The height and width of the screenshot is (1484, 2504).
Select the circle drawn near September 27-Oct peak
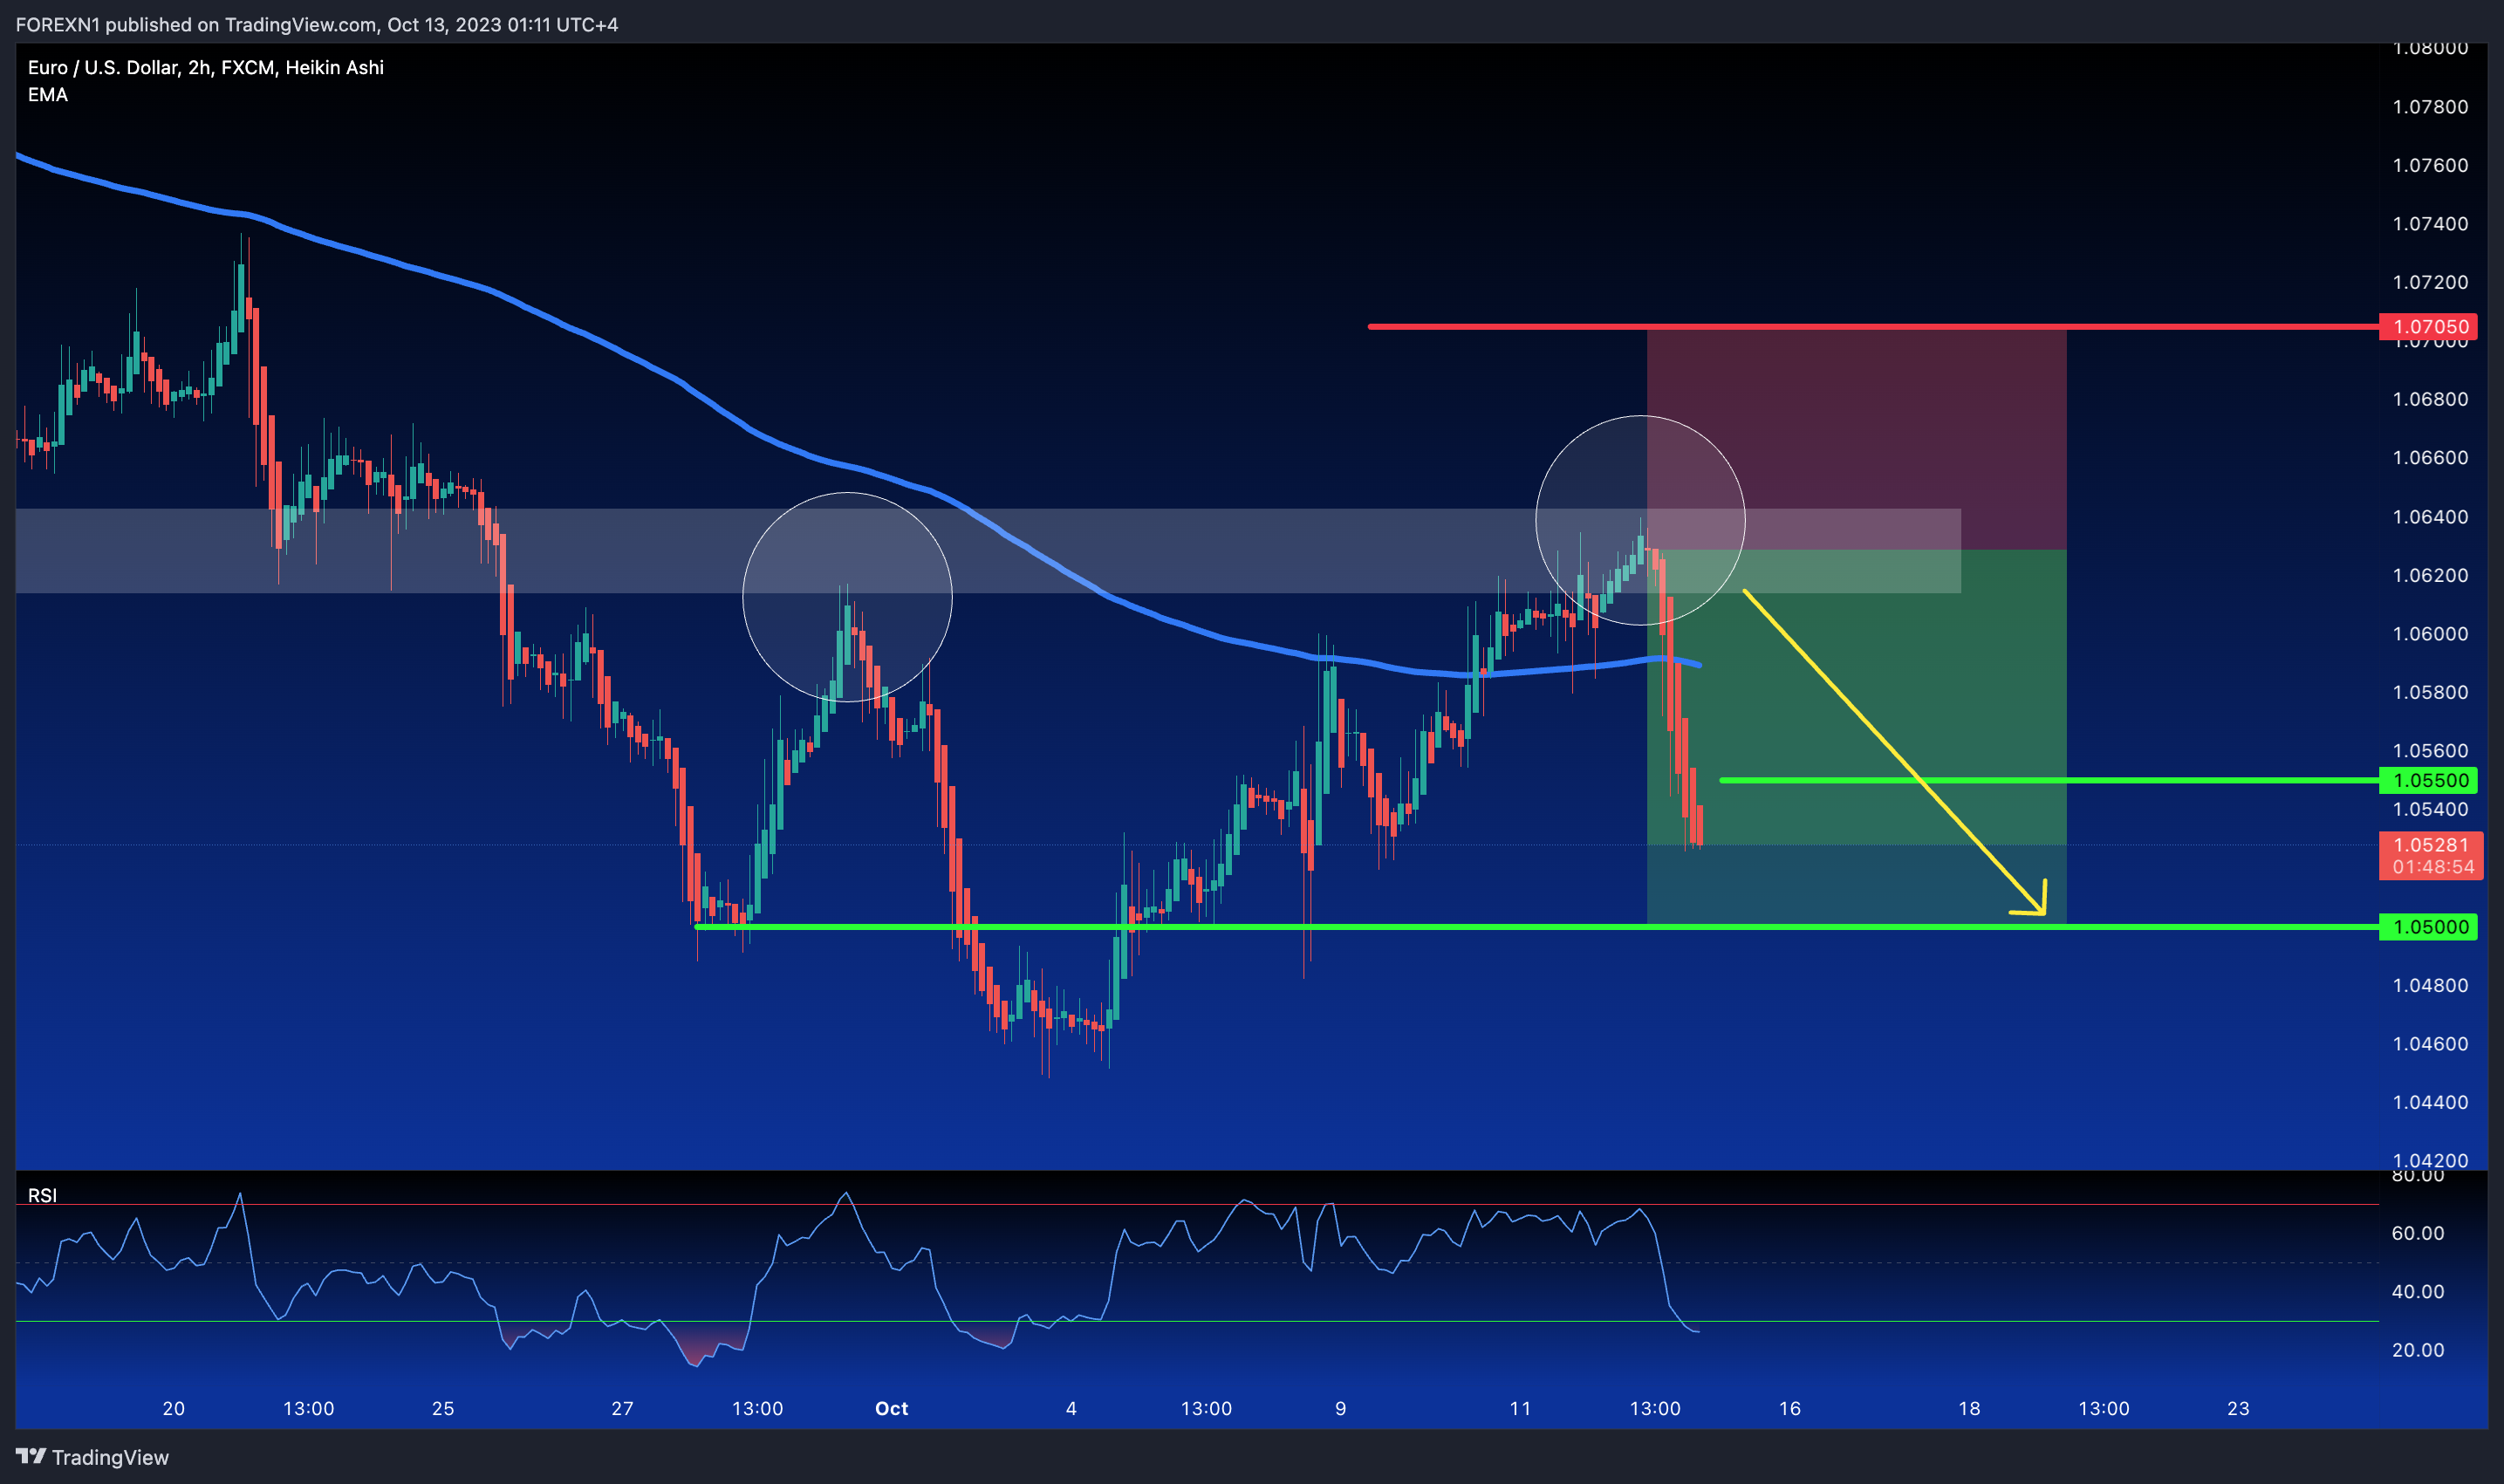tap(847, 597)
